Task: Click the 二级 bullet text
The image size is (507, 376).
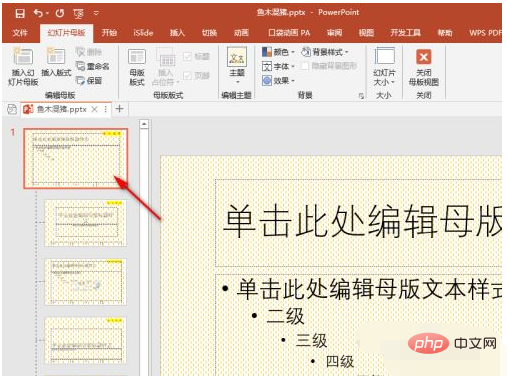Action: pyautogui.click(x=285, y=316)
